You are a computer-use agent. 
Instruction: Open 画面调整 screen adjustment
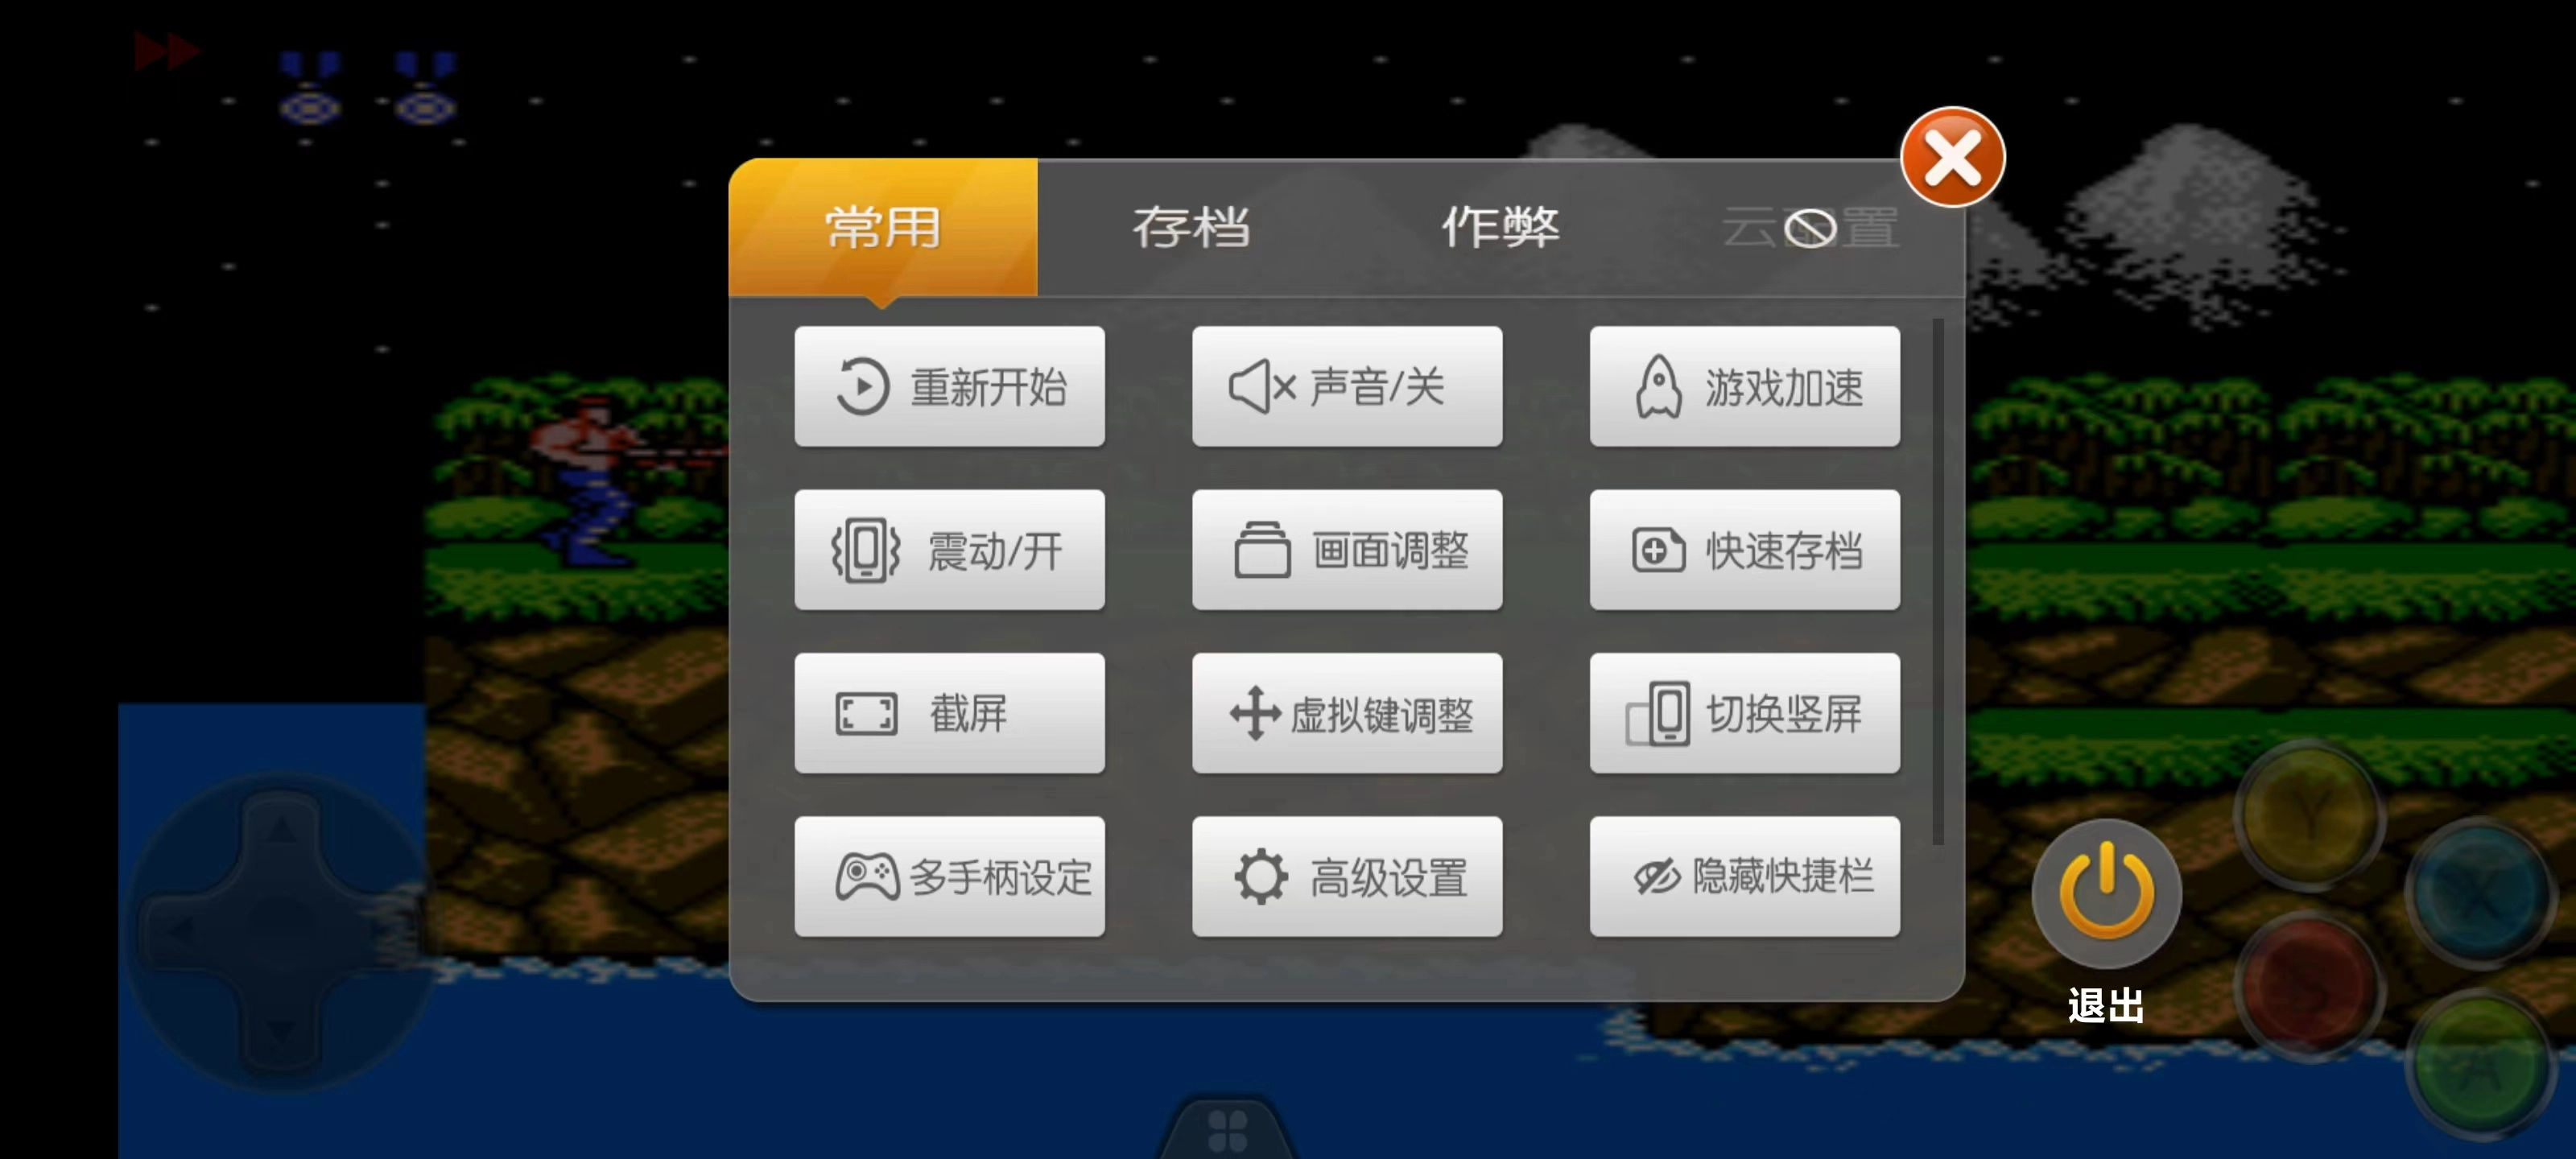point(1347,549)
